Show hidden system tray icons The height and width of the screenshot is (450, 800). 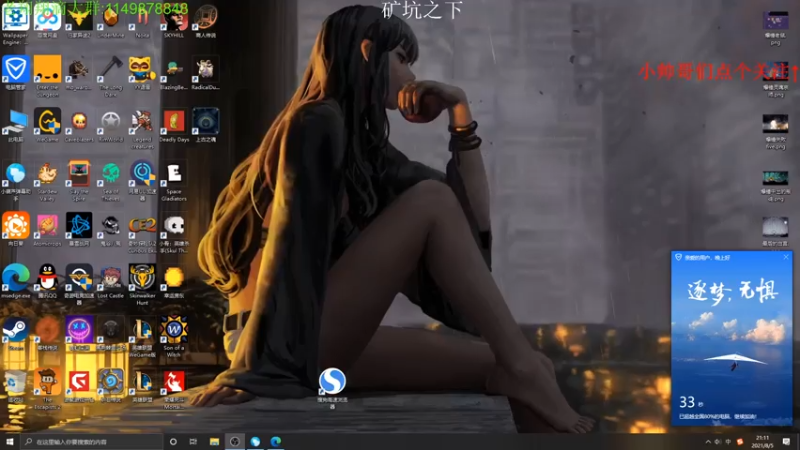coord(708,442)
